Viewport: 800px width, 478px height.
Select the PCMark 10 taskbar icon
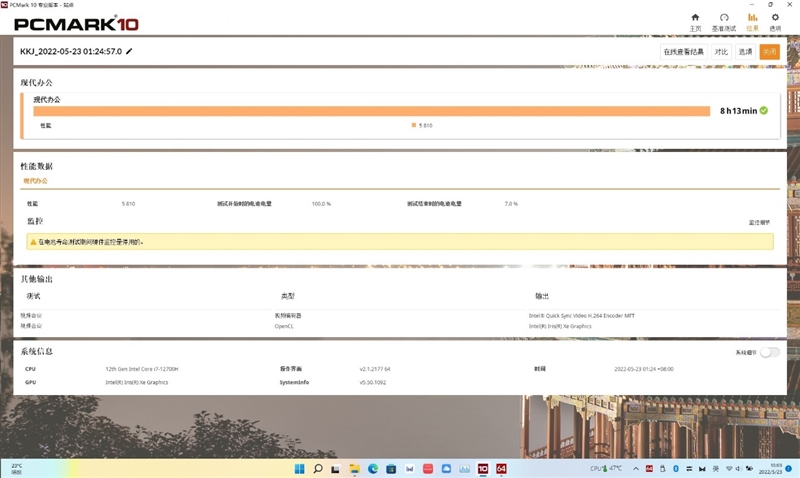483,469
